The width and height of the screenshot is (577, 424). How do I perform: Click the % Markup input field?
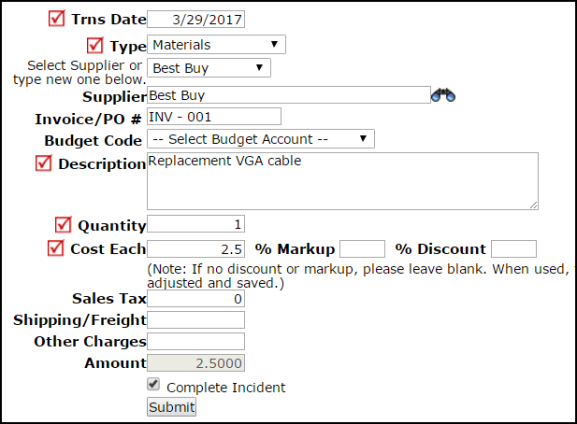click(362, 249)
